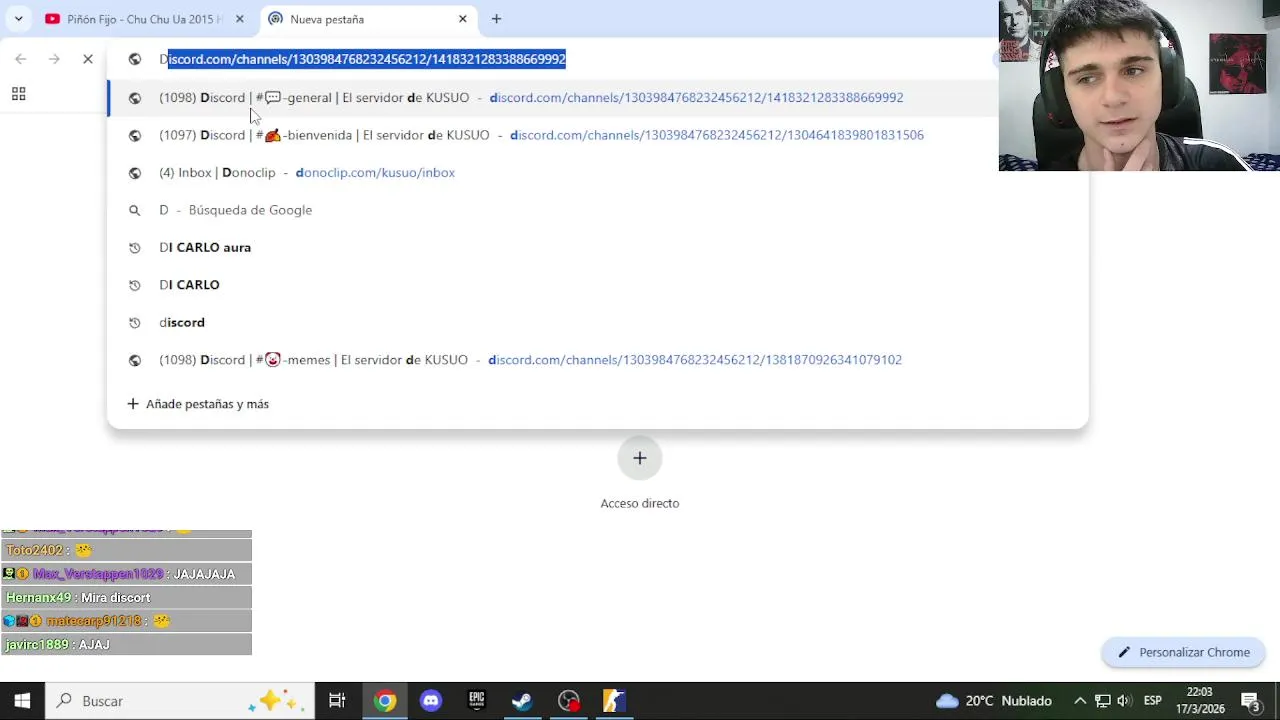
Task: Click the taskbar Buscar search box
Action: [x=180, y=701]
